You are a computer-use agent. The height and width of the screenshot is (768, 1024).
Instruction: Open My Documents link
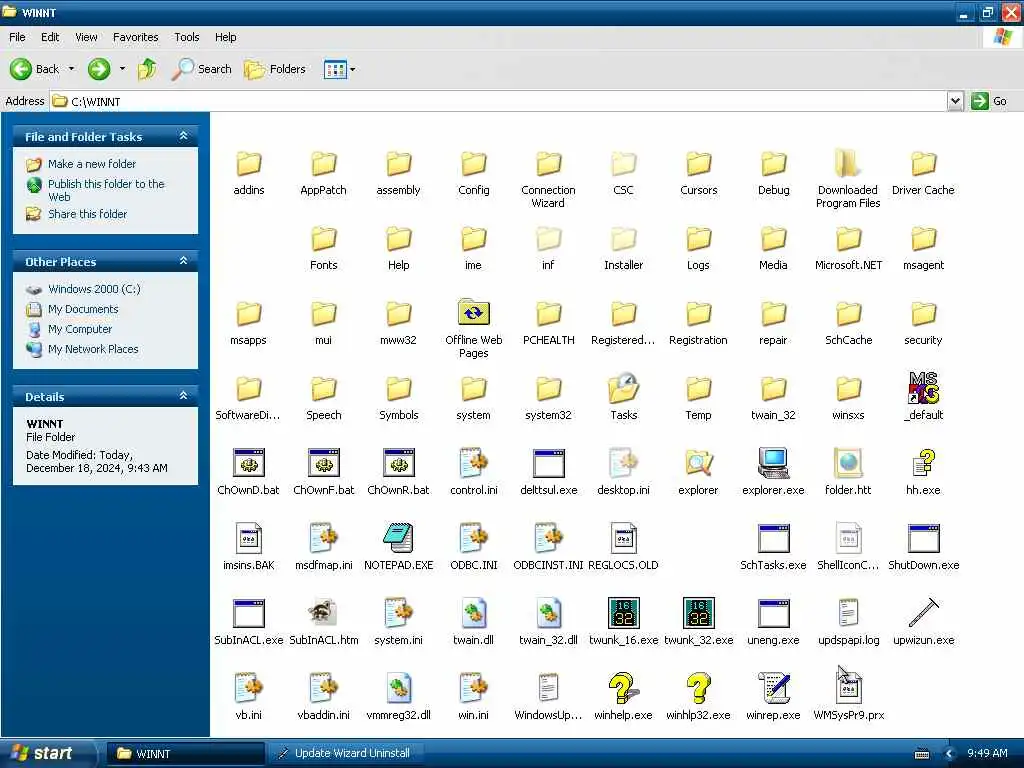83,309
